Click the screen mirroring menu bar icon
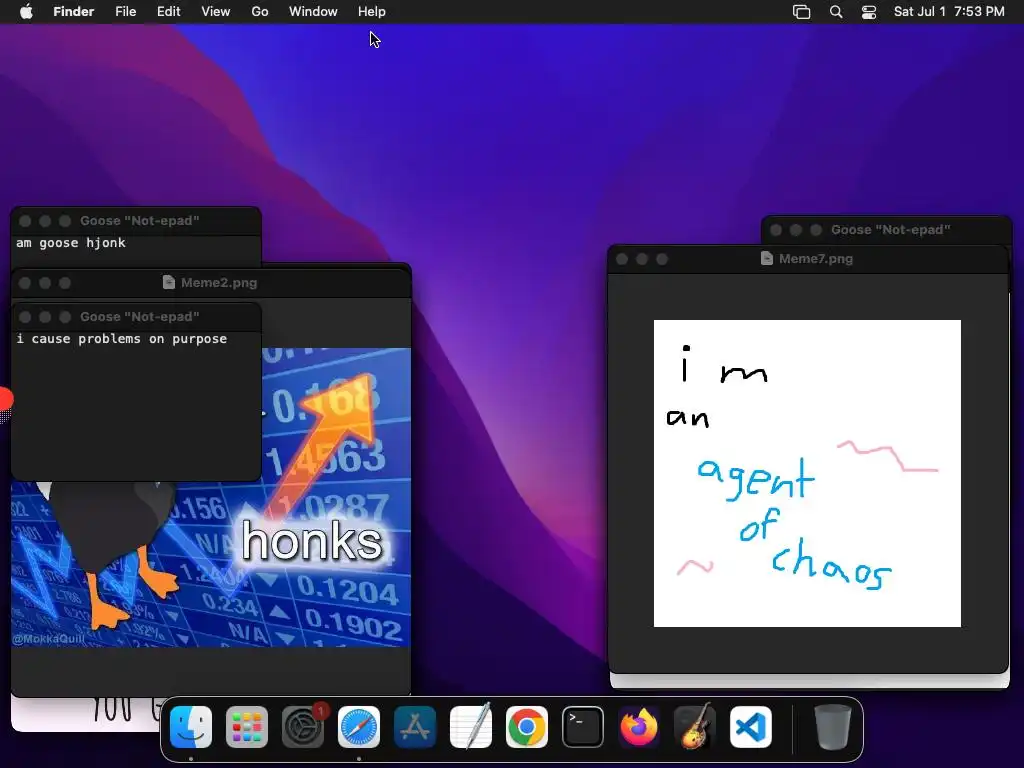This screenshot has height=768, width=1024. [801, 12]
